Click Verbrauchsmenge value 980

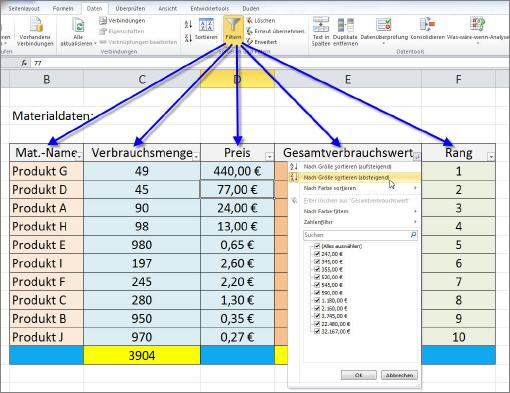click(142, 245)
